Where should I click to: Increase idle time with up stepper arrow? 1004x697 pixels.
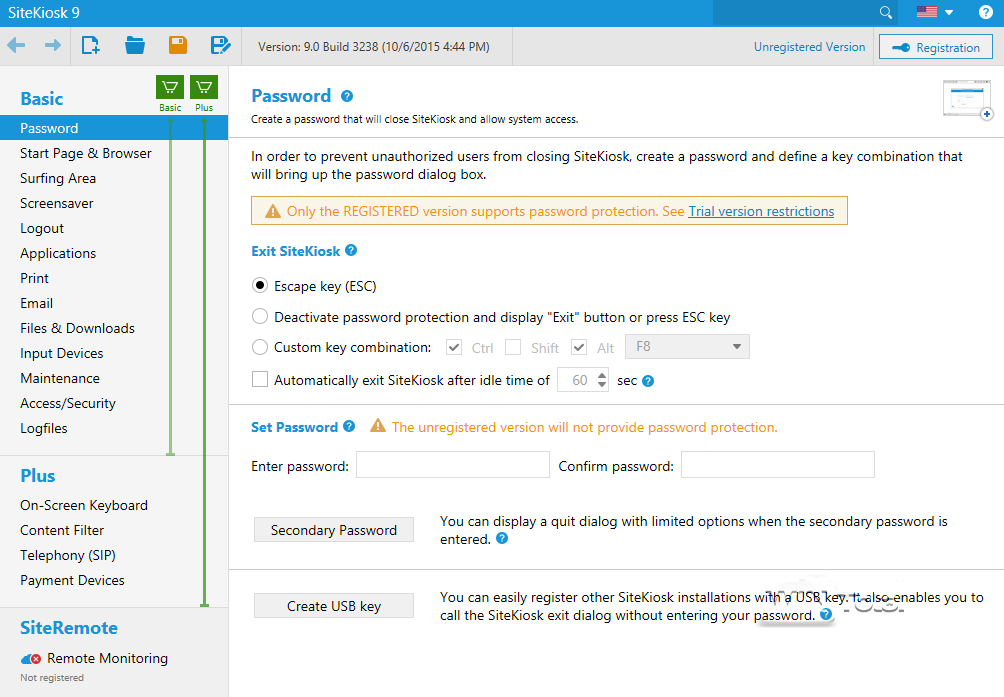point(602,375)
